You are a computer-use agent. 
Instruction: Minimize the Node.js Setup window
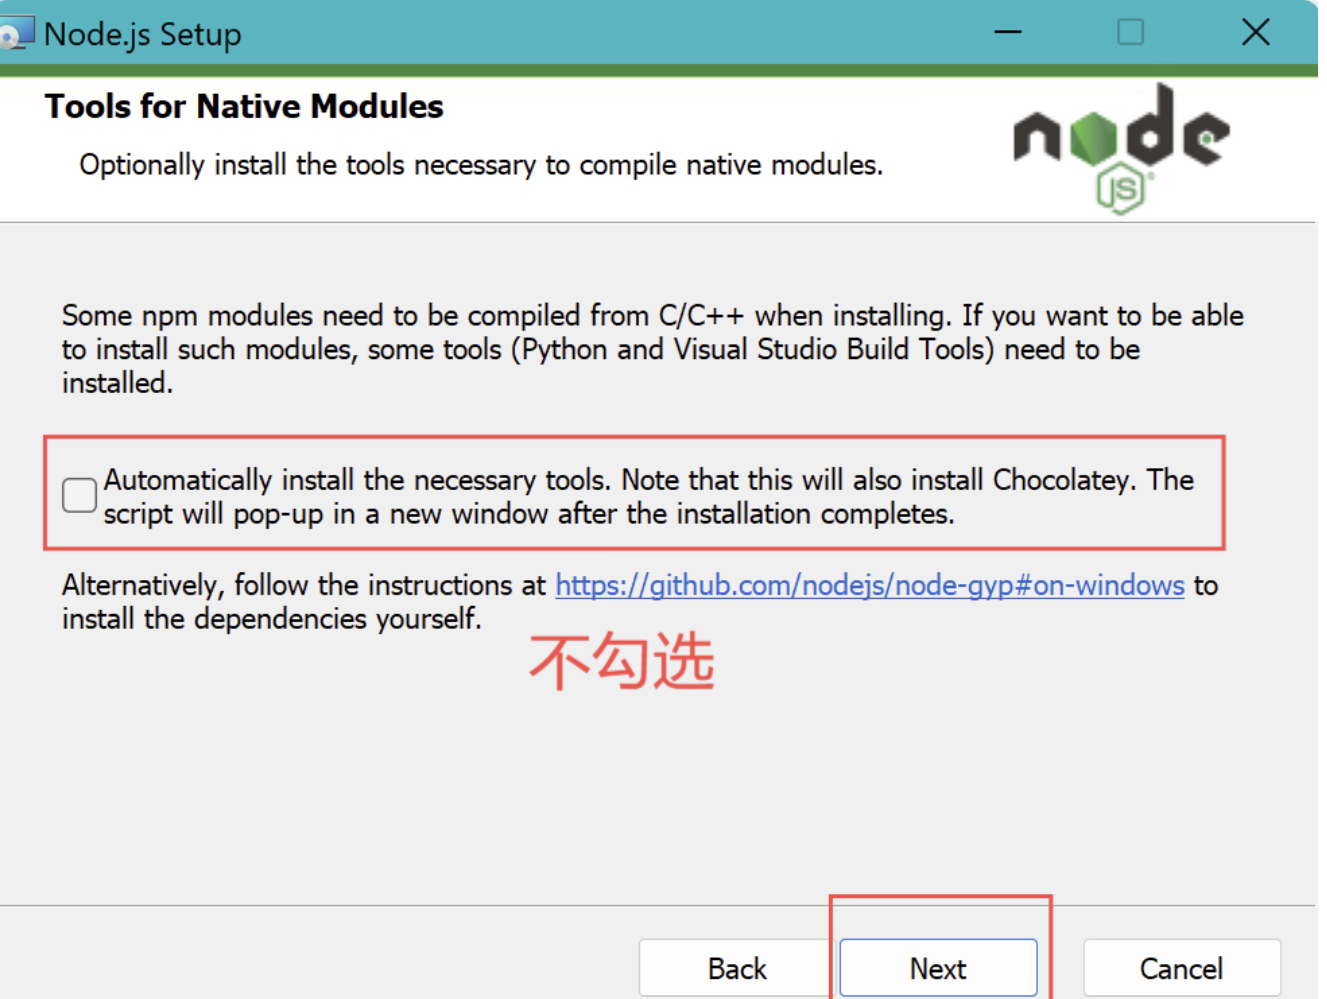[x=1008, y=32]
